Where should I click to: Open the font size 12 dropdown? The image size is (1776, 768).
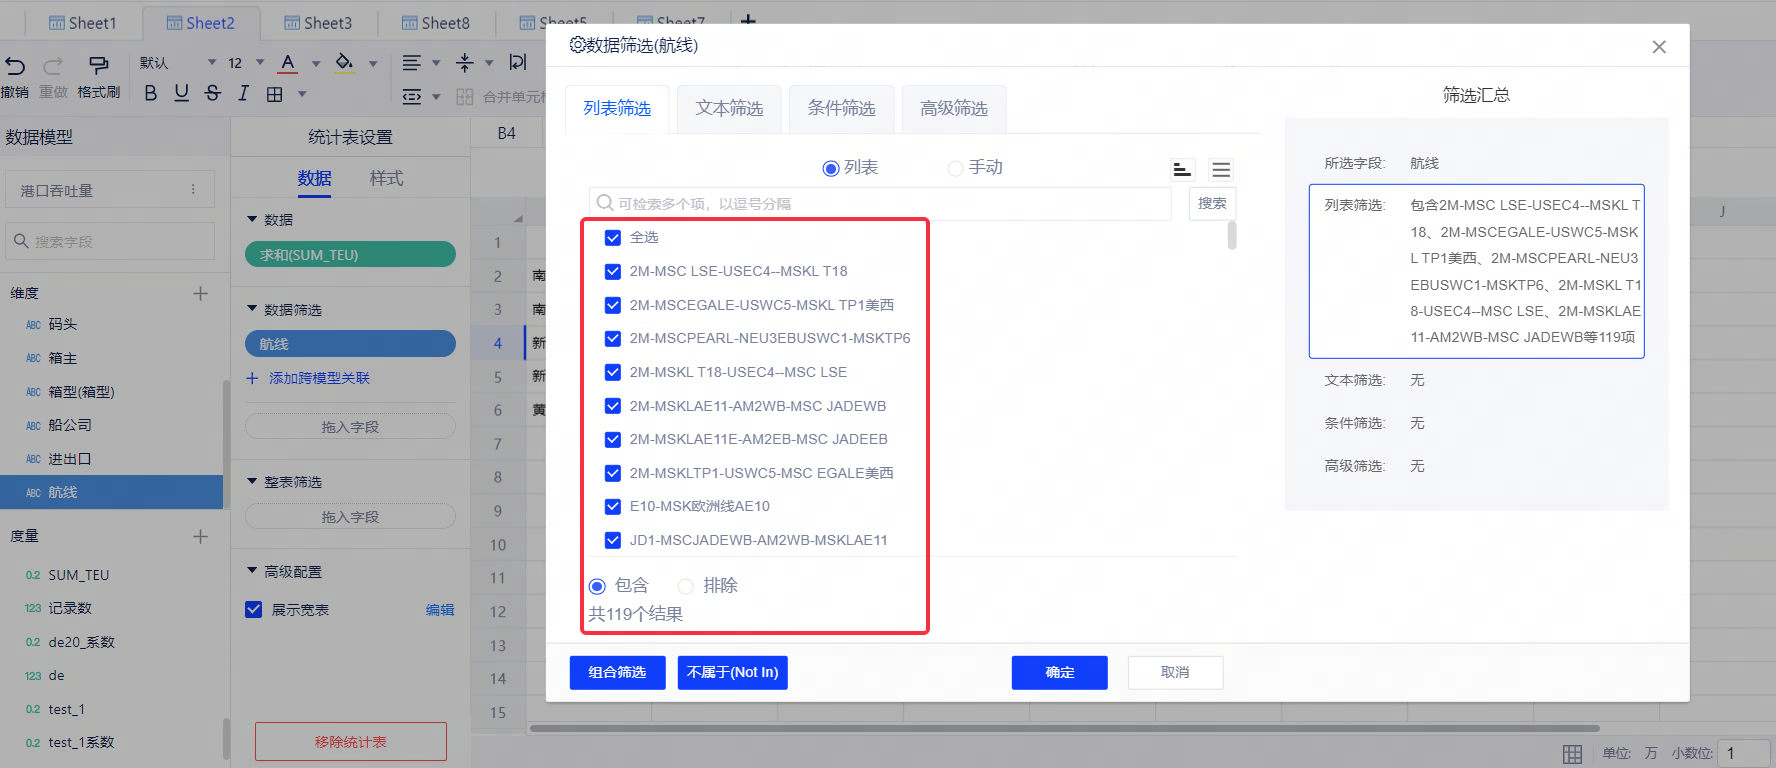tap(260, 62)
